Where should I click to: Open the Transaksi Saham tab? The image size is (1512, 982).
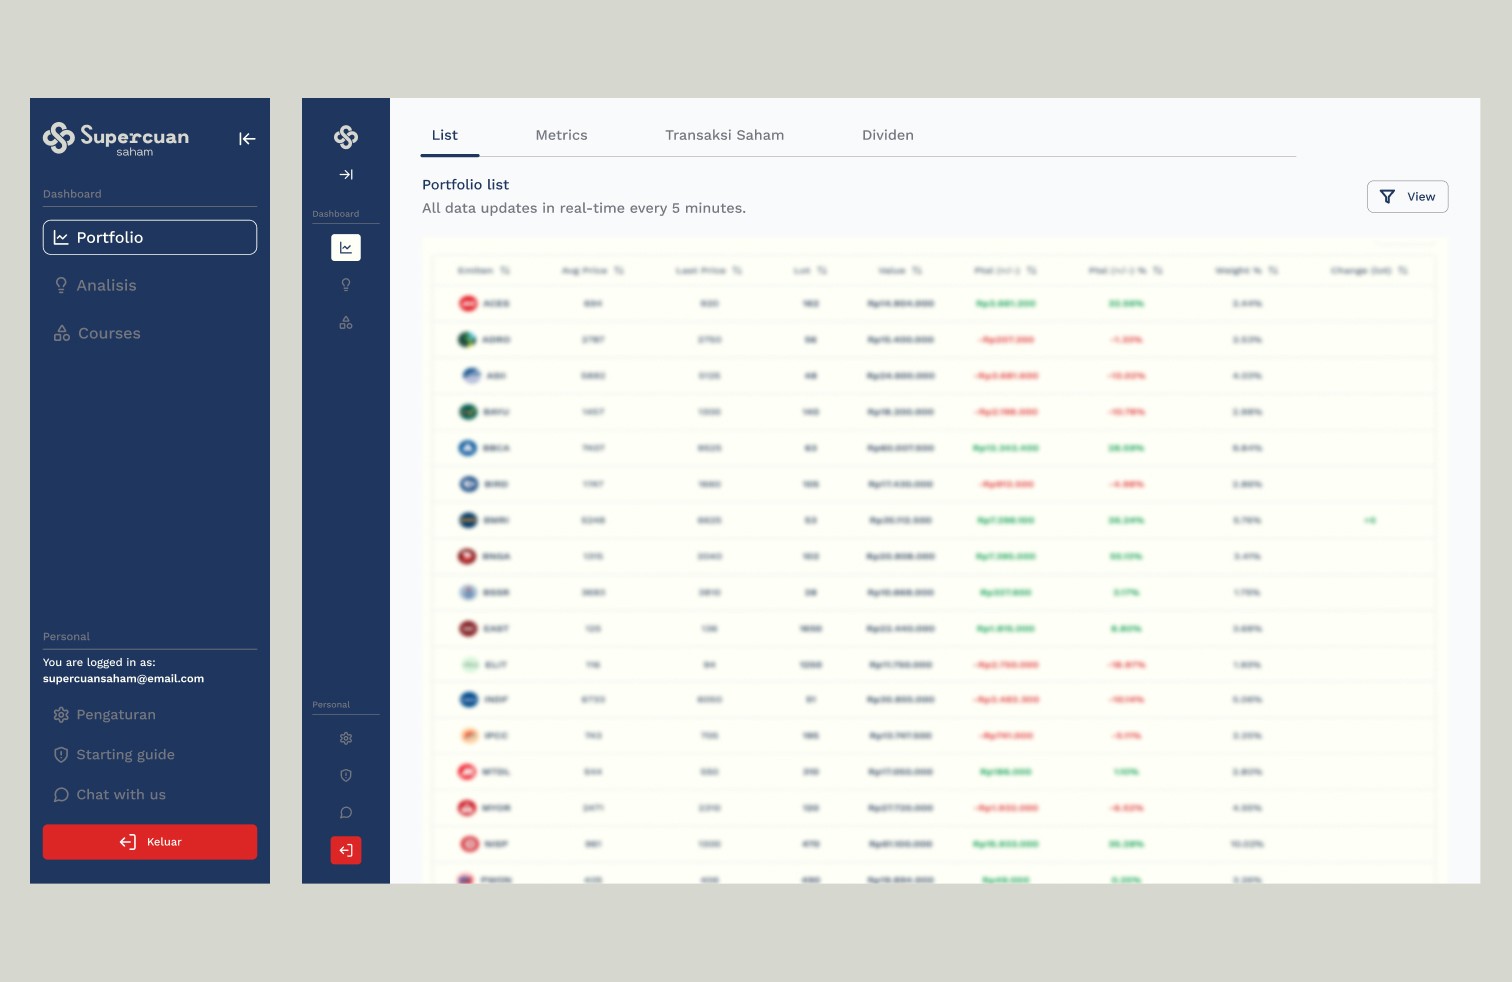click(x=725, y=135)
